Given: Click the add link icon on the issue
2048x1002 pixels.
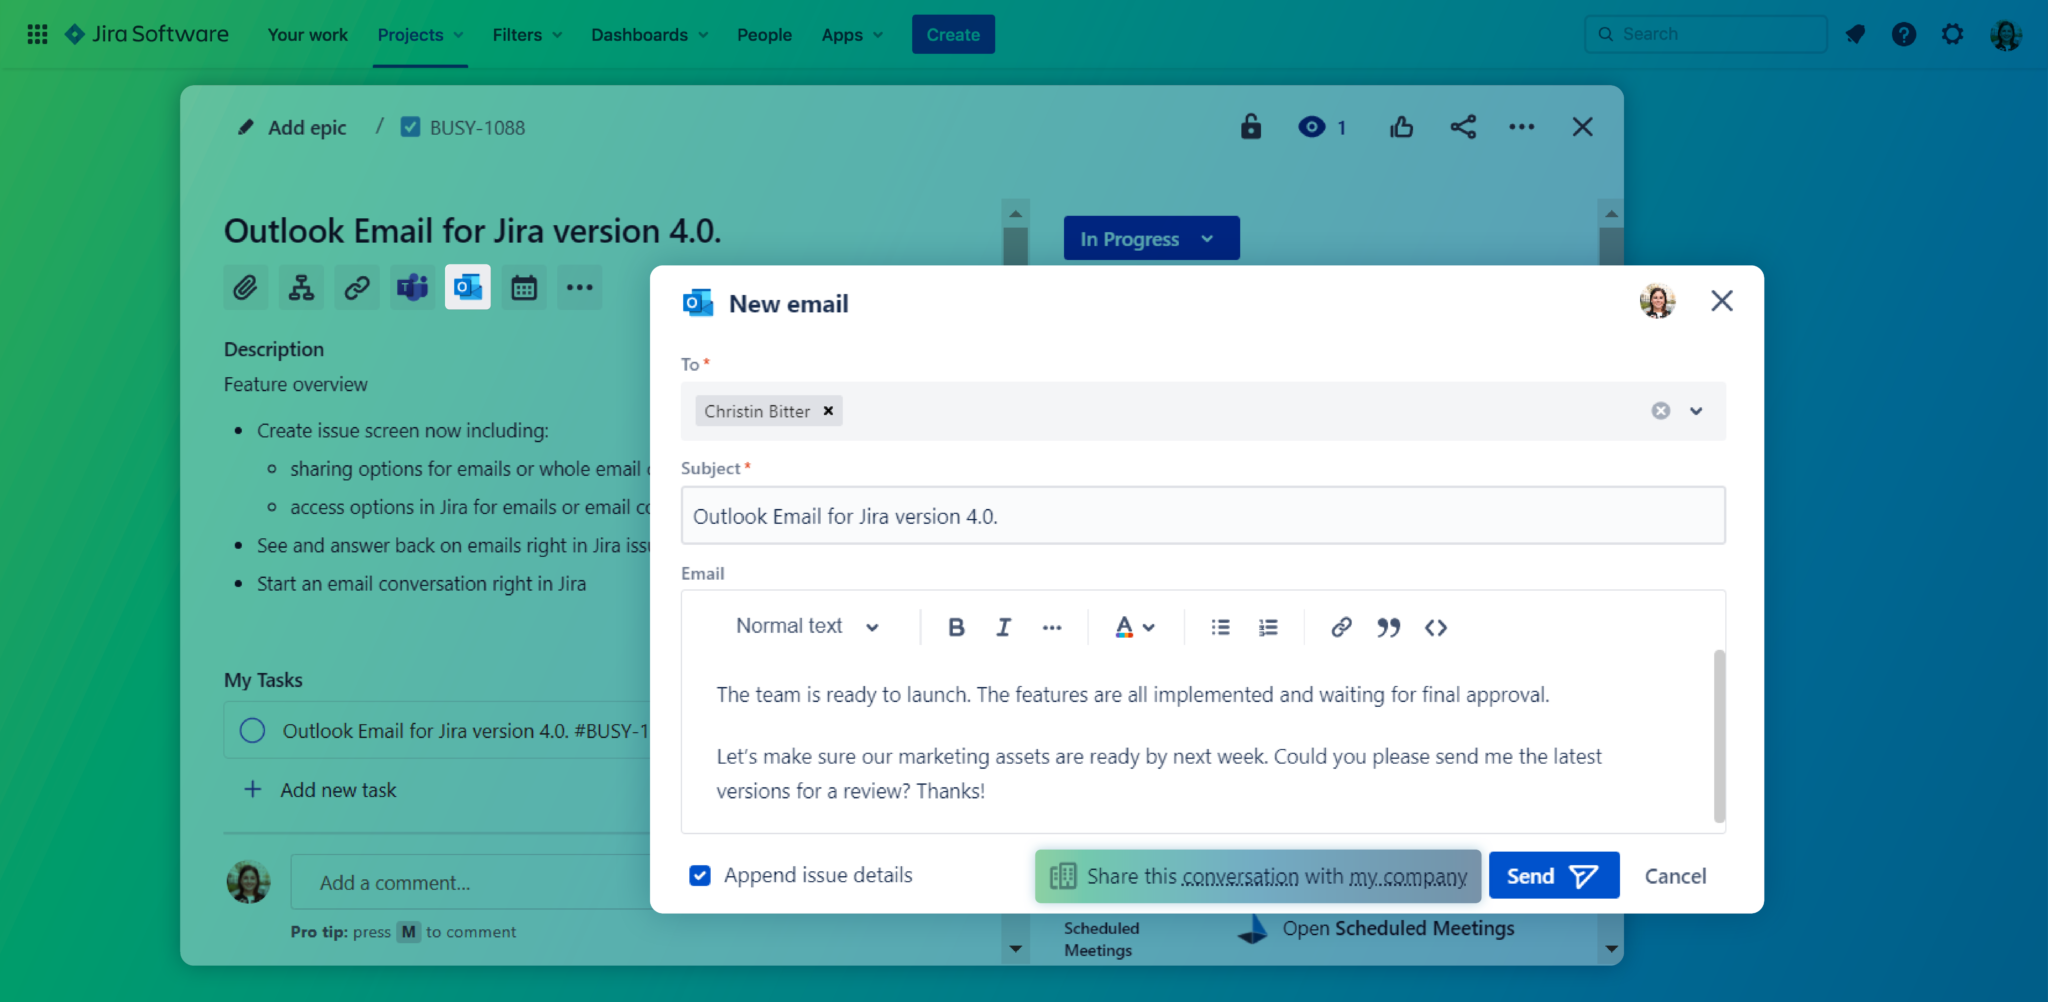Looking at the screenshot, I should point(356,287).
